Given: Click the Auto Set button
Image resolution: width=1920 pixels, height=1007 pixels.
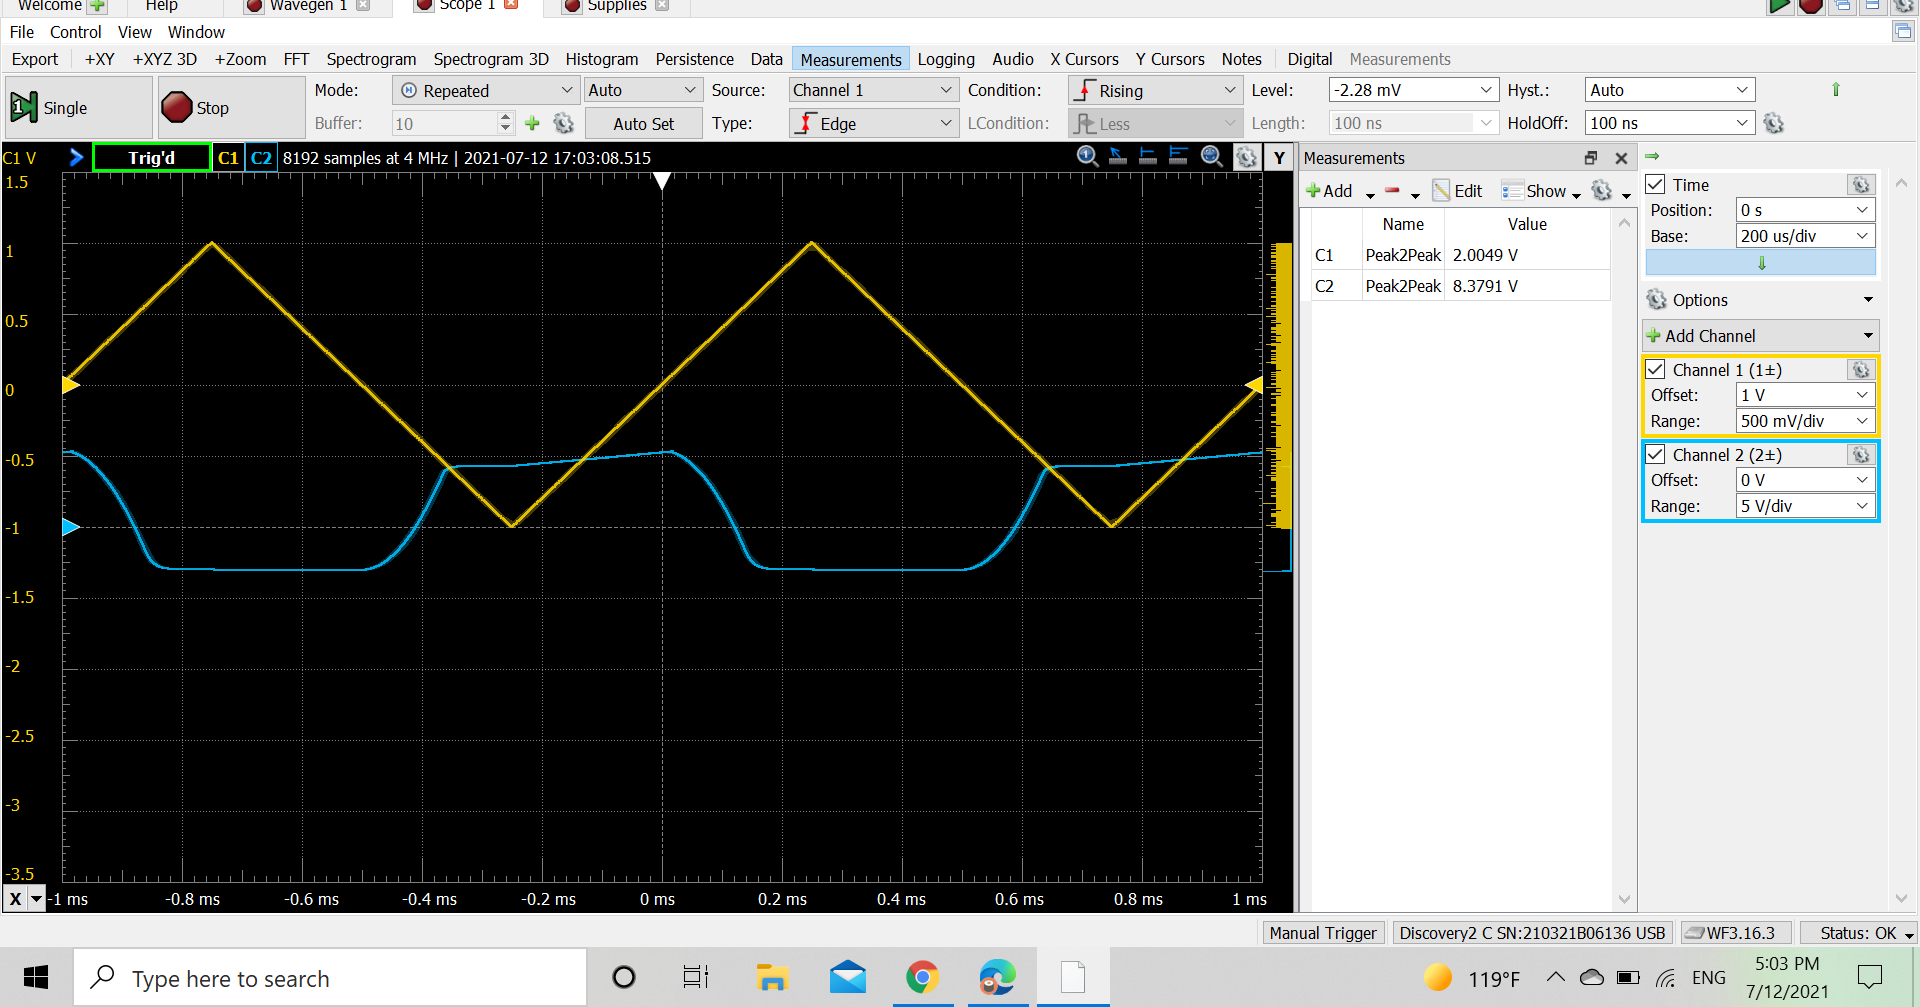Looking at the screenshot, I should (x=643, y=124).
